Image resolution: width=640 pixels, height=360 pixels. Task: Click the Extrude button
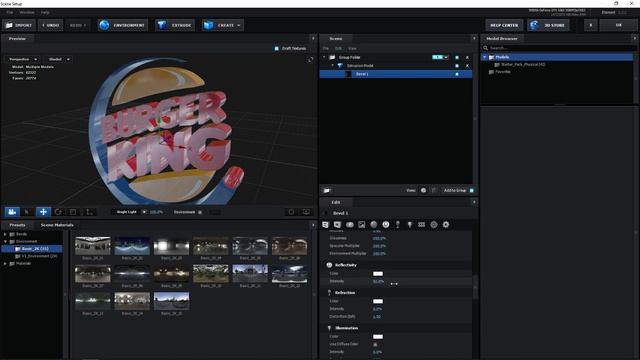[175, 25]
